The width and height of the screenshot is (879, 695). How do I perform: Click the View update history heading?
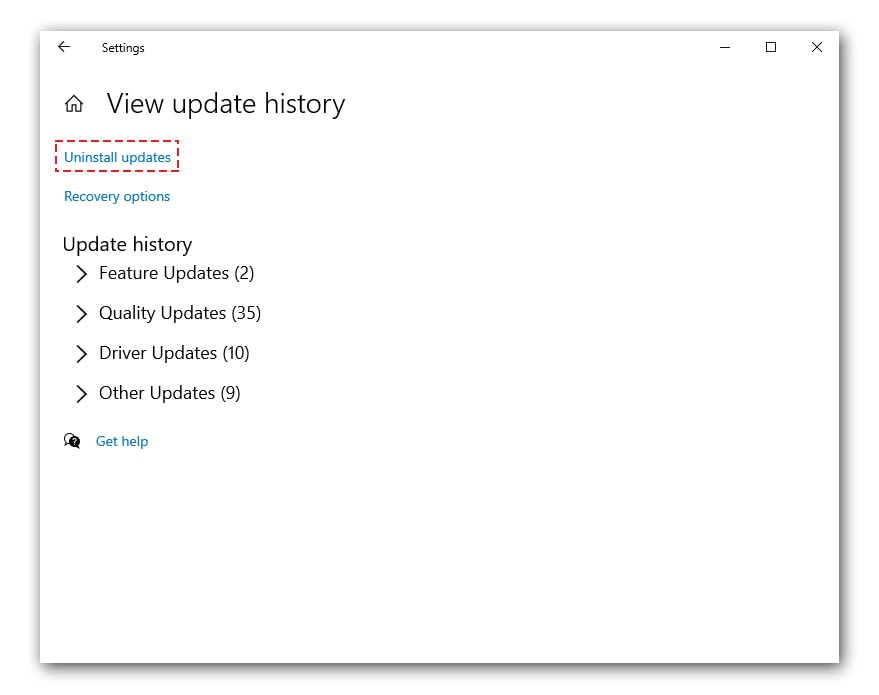coord(225,103)
